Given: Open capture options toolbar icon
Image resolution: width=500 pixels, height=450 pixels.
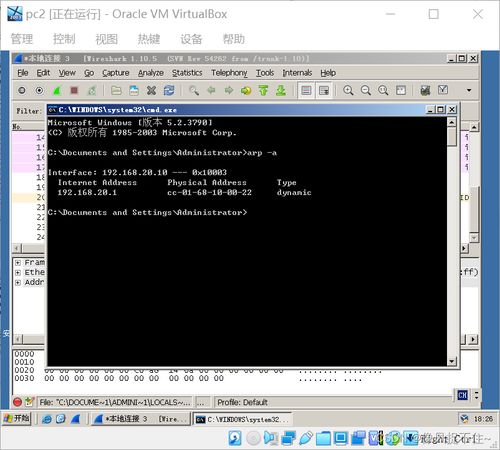Looking at the screenshot, I should pos(39,90).
